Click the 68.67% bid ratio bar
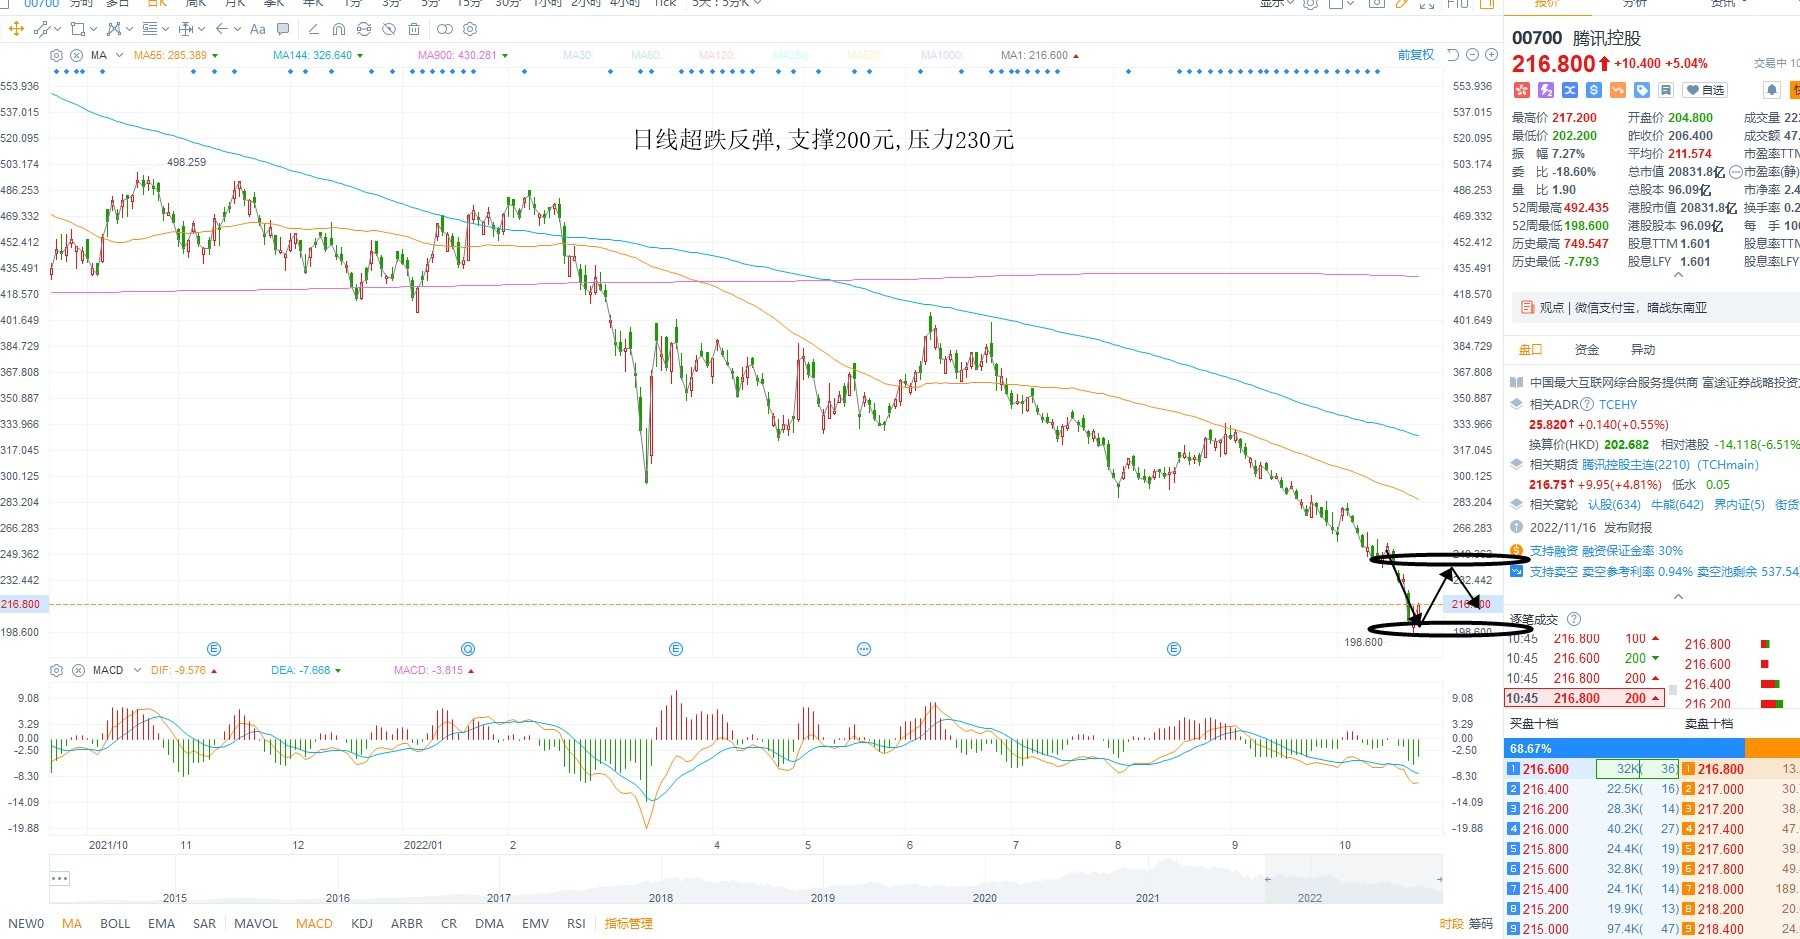Image resolution: width=1800 pixels, height=939 pixels. 1624,748
